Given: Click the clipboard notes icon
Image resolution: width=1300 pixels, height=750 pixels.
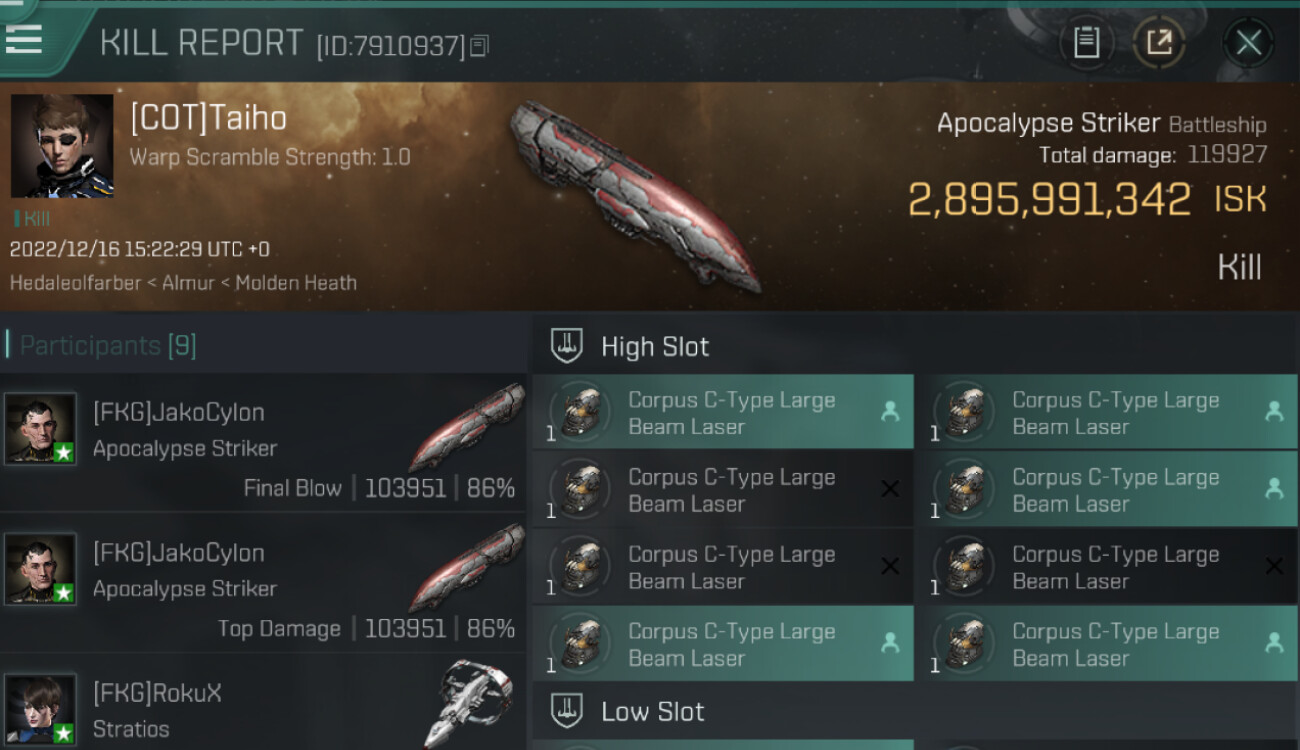Looking at the screenshot, I should click(1086, 42).
